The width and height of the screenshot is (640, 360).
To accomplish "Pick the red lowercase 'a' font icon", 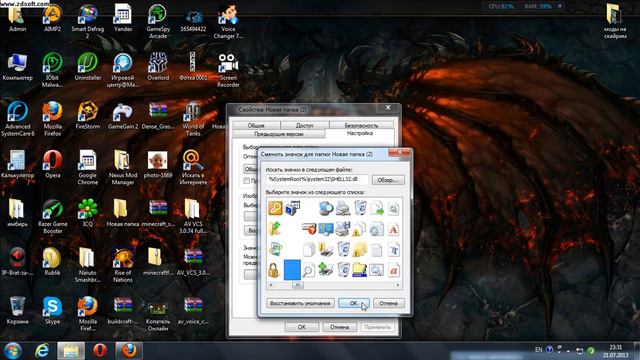I will click(394, 270).
